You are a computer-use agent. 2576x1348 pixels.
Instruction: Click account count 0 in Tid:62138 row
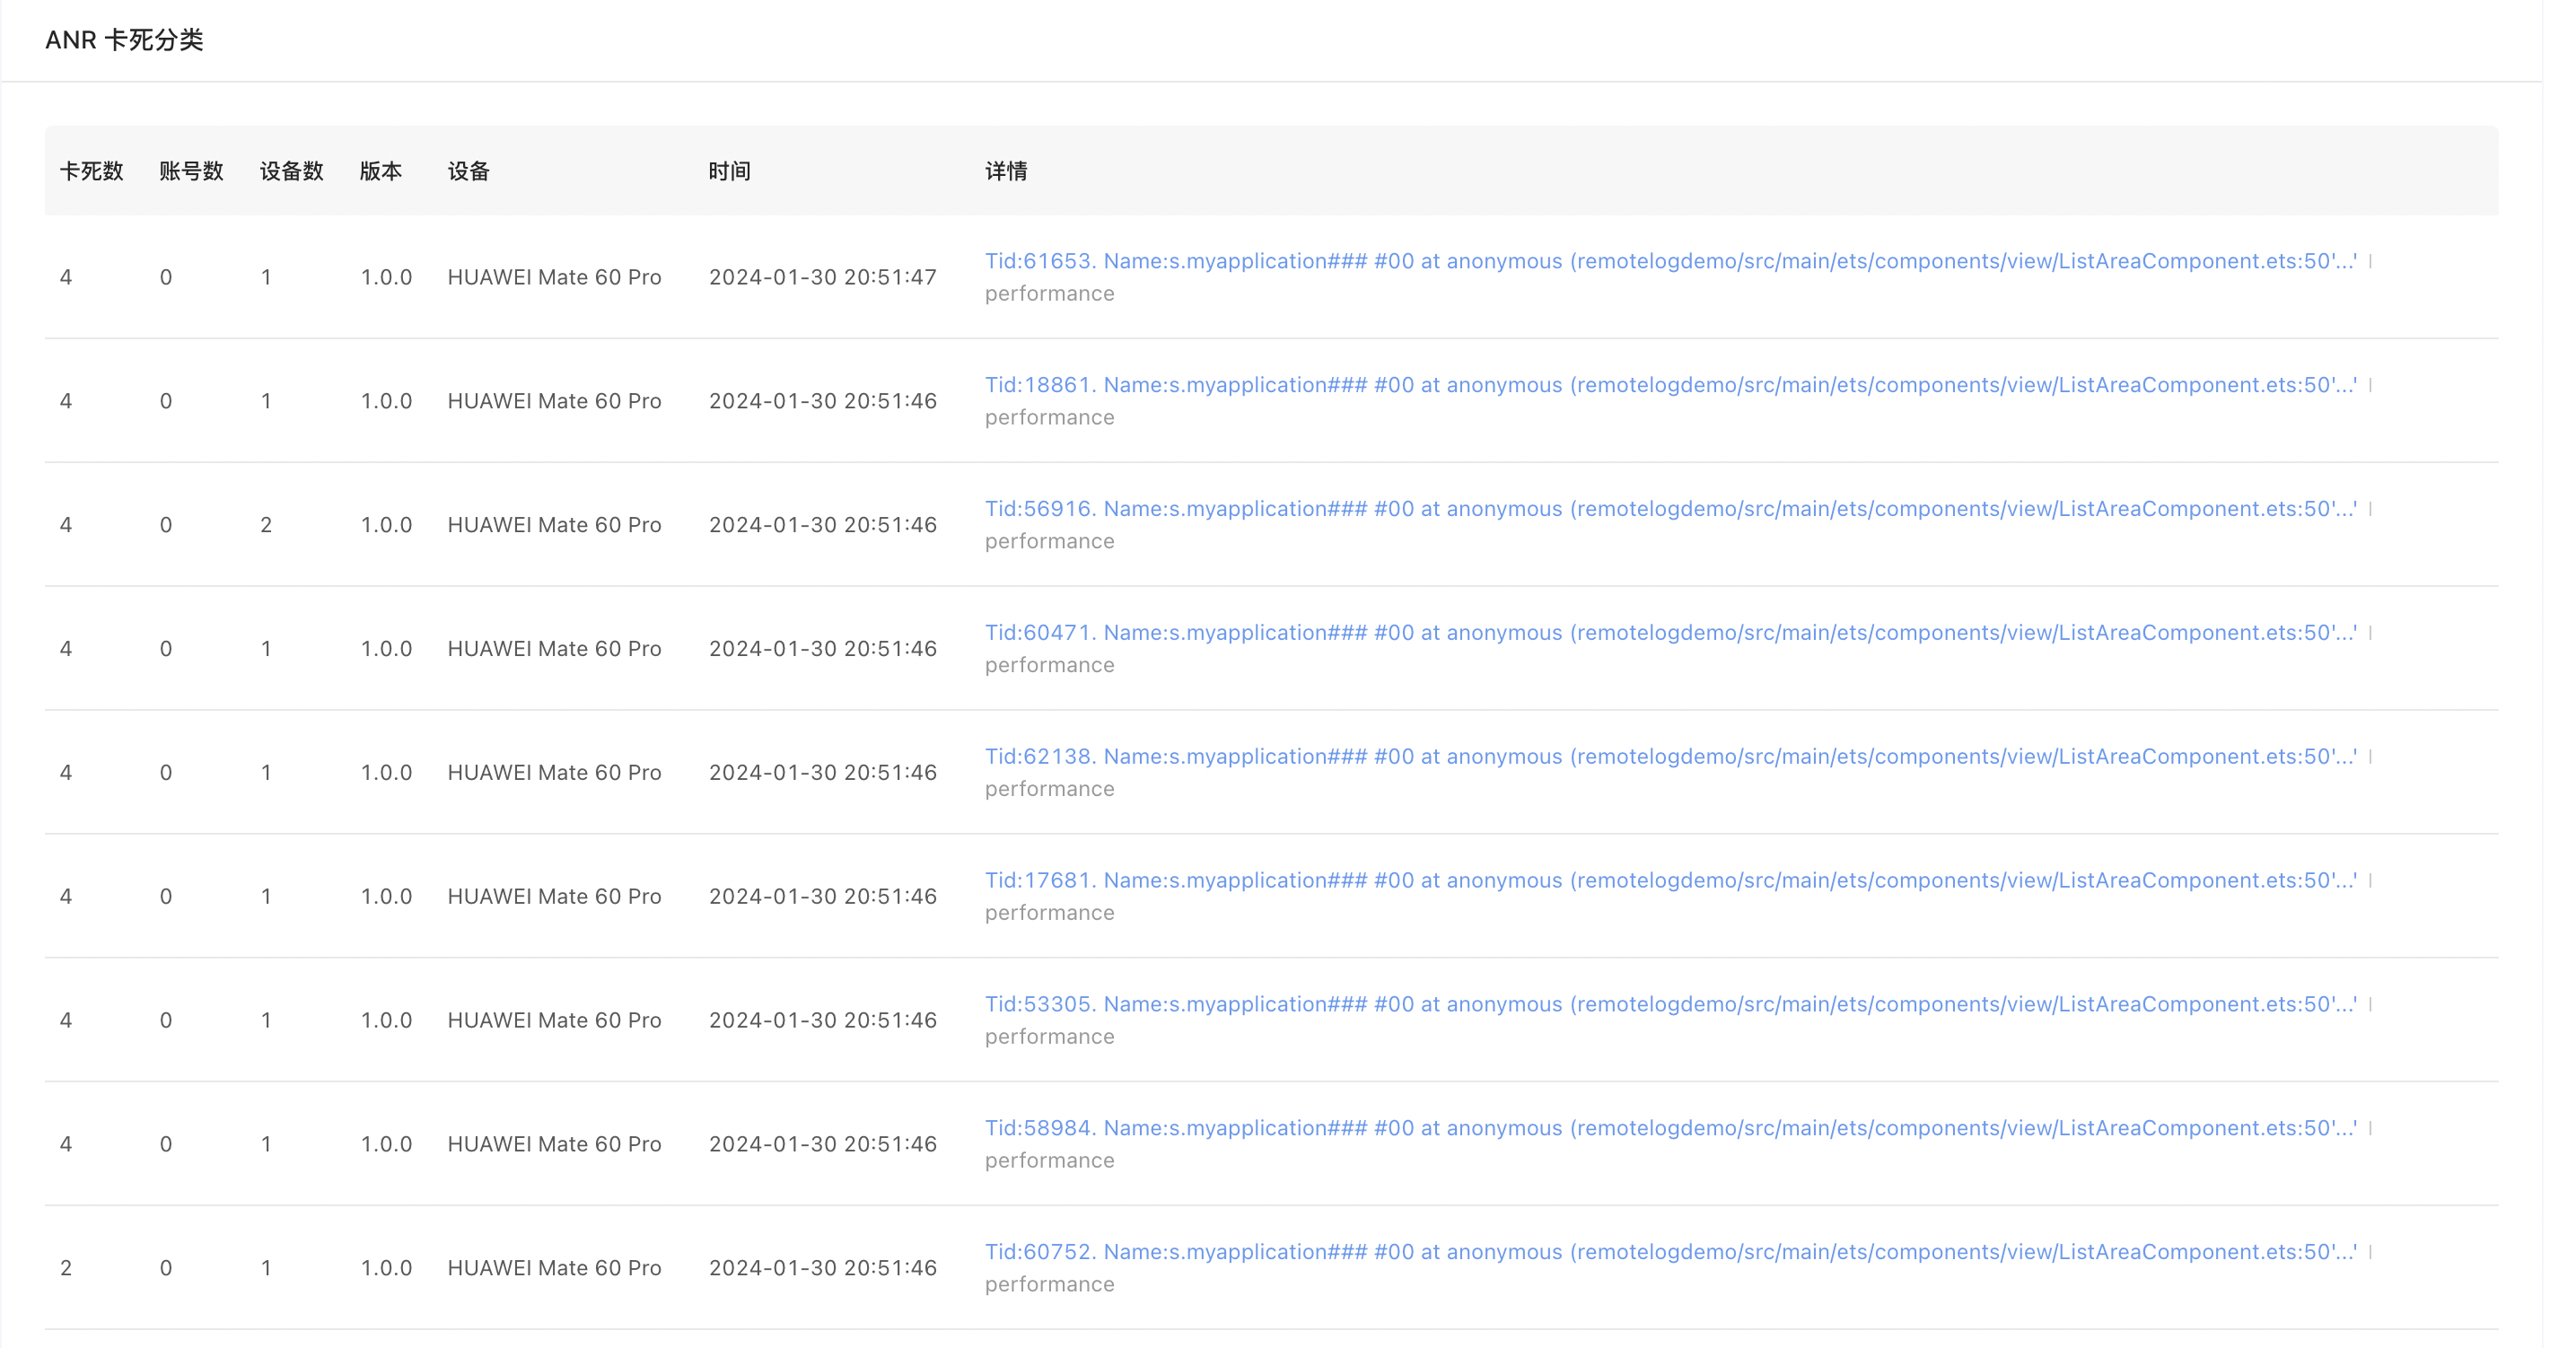[166, 773]
